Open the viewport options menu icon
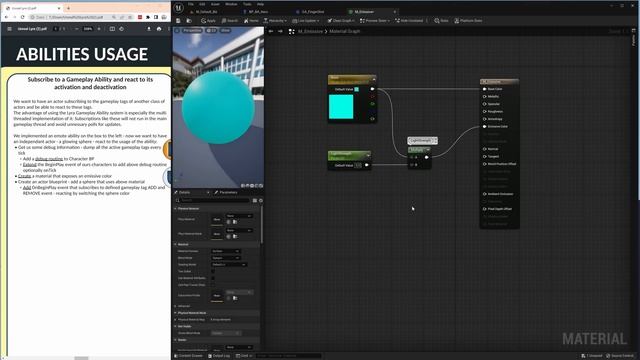This screenshot has width=640, height=360. [177, 31]
